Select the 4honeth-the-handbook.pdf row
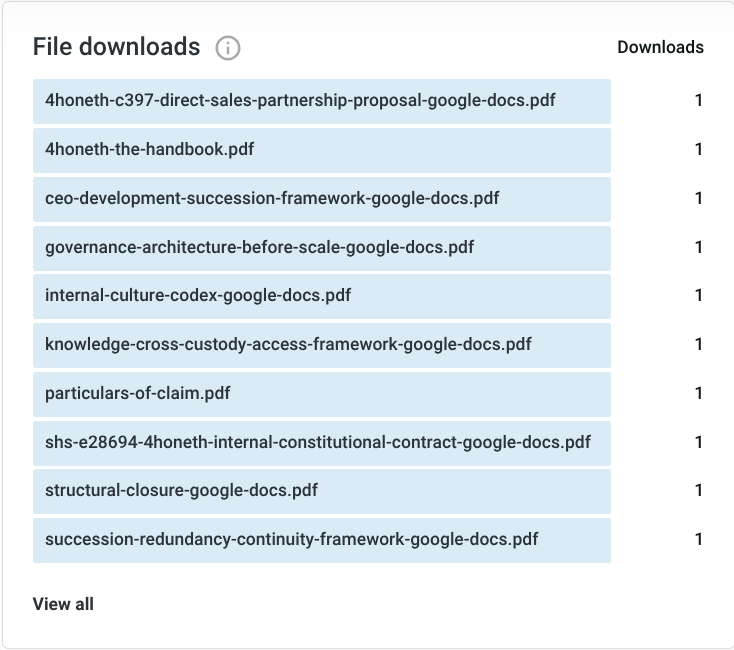This screenshot has width=734, height=650. tap(150, 150)
